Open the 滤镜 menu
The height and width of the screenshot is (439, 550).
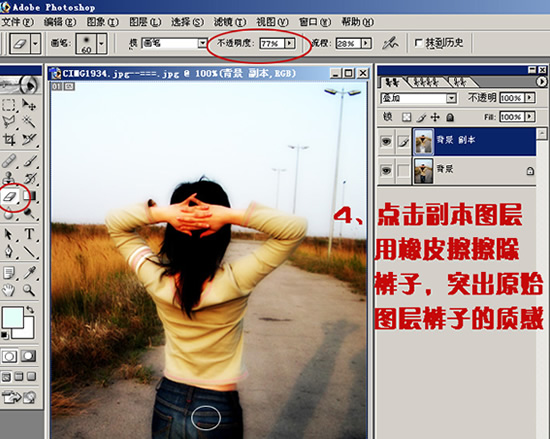tap(230, 22)
